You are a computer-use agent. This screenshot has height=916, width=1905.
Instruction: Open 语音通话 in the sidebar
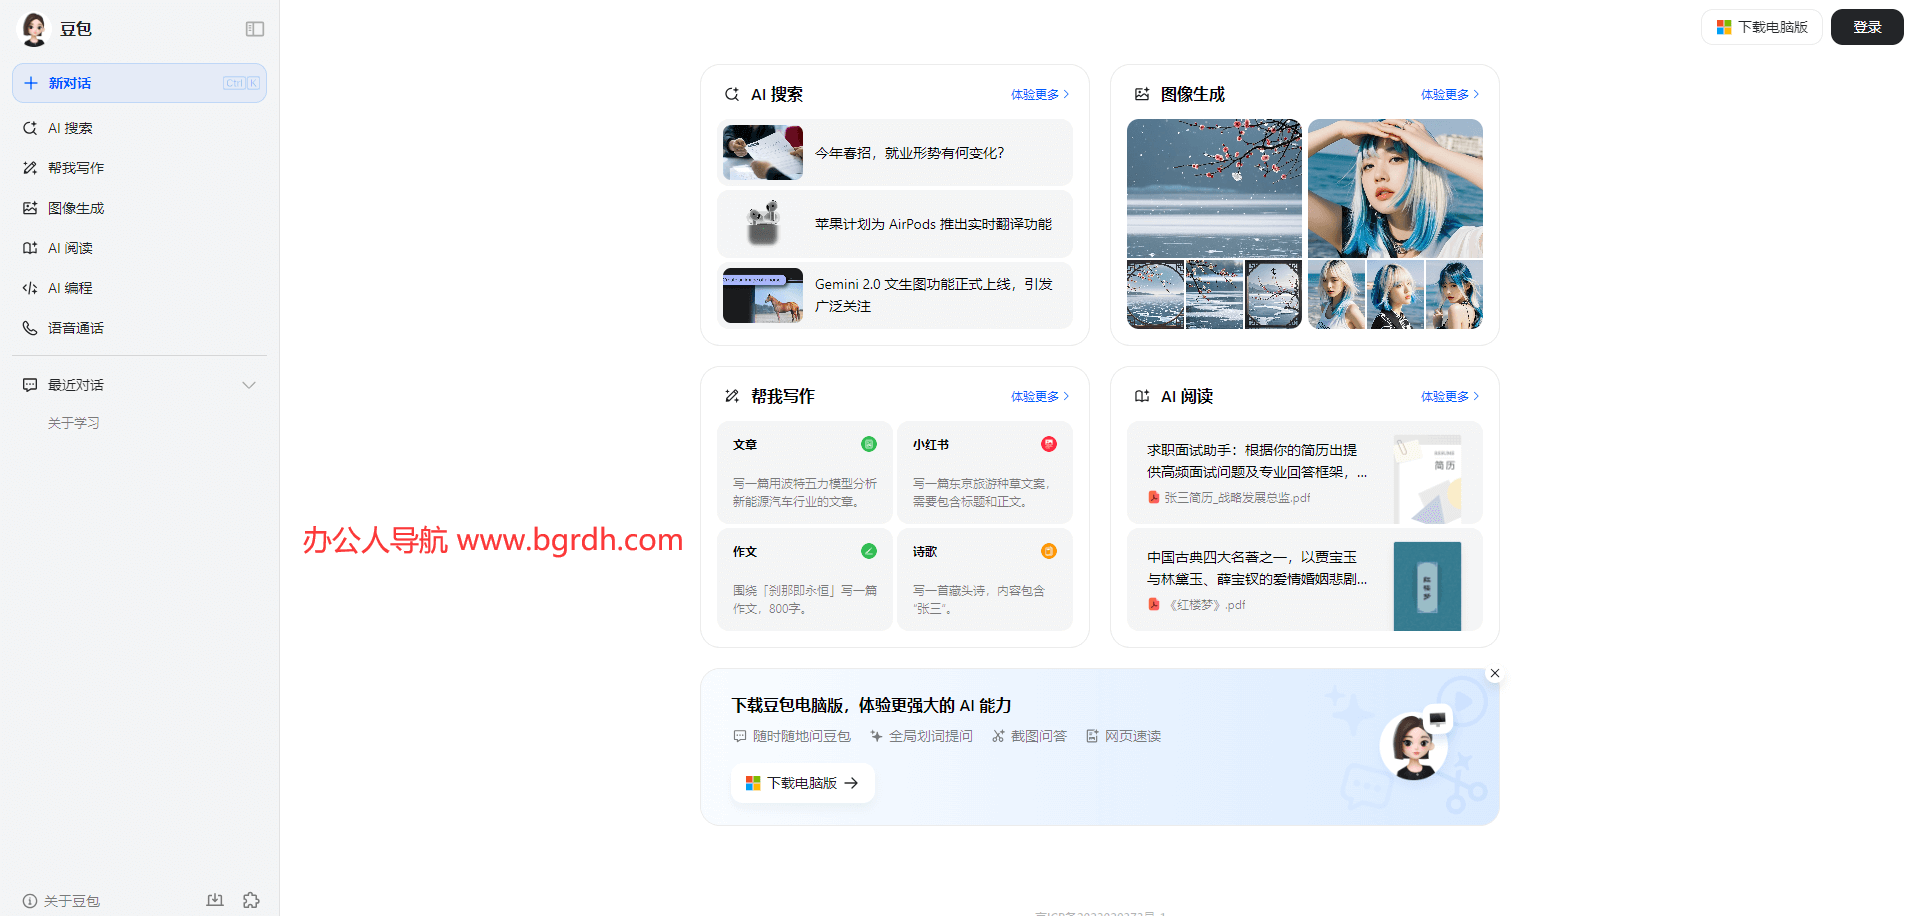click(139, 328)
